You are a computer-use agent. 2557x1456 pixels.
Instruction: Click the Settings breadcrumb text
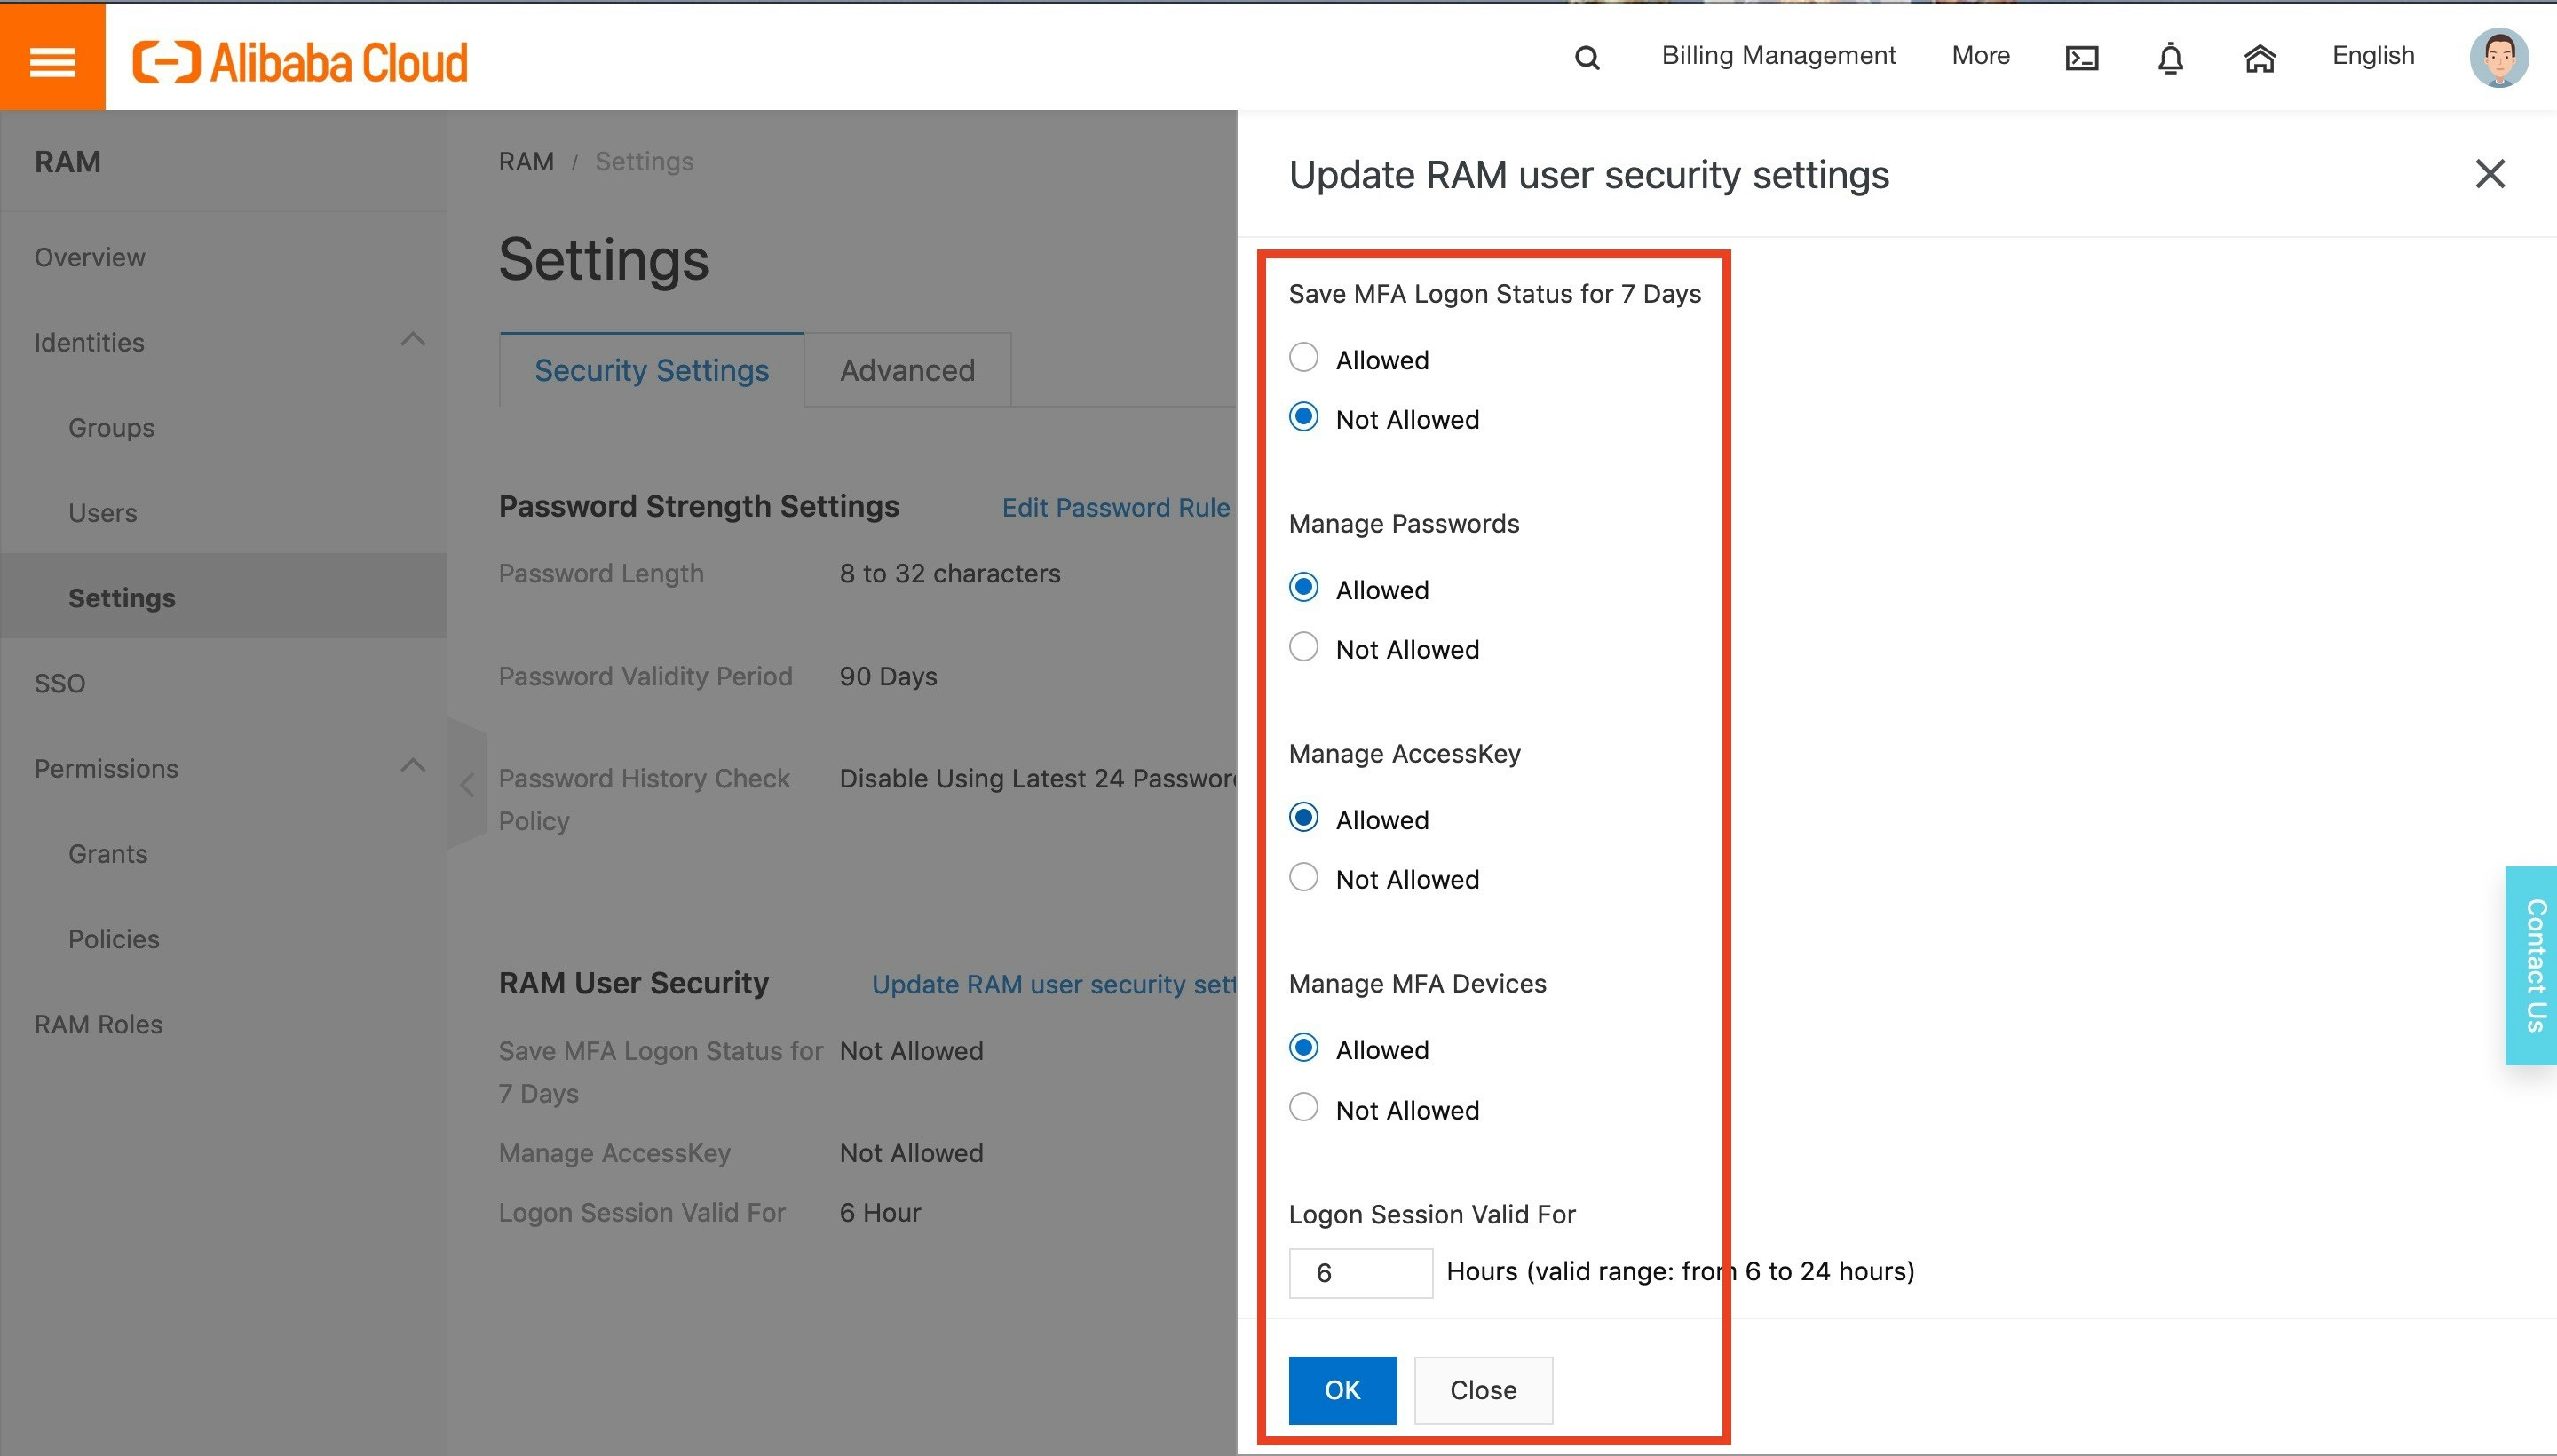[x=644, y=161]
